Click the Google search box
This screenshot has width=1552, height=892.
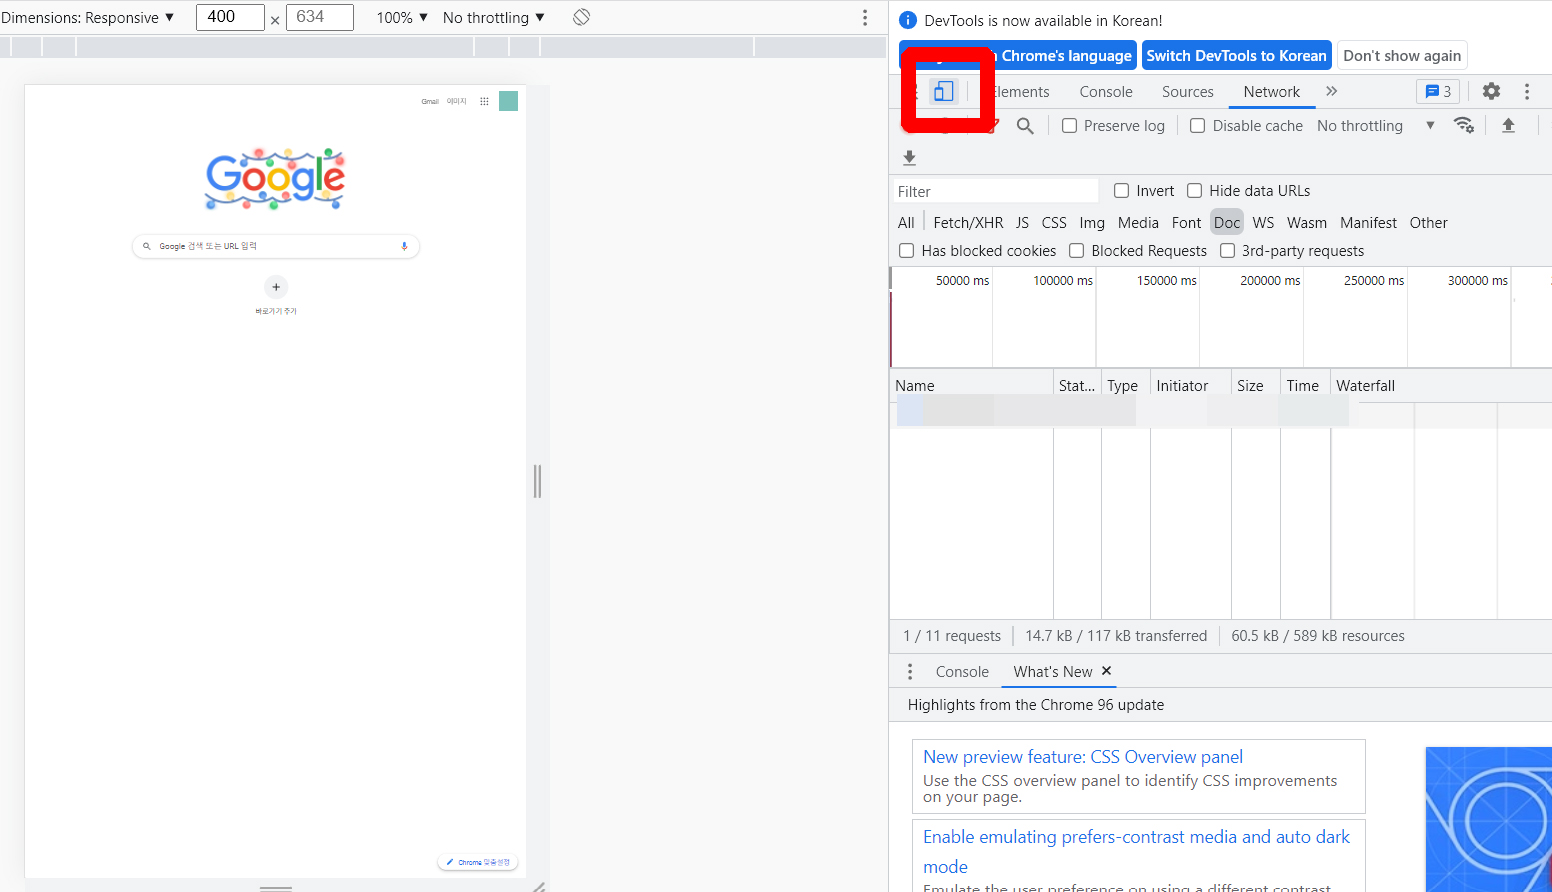pos(276,246)
